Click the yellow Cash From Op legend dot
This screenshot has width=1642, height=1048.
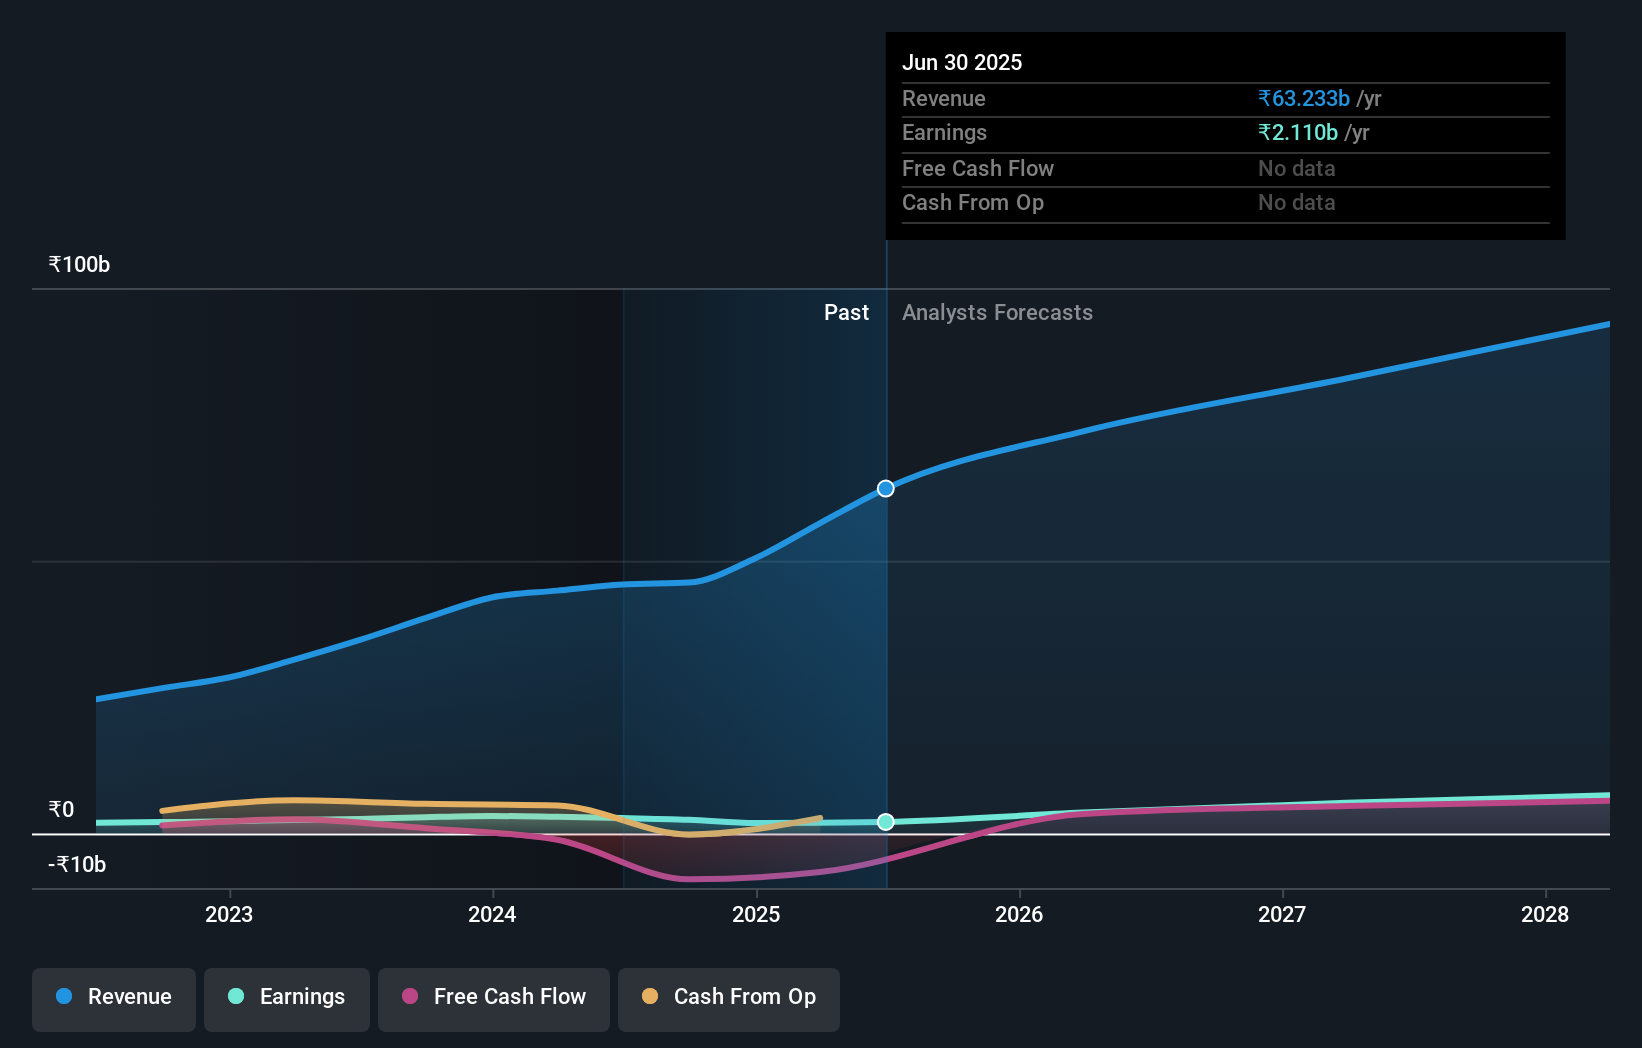click(x=650, y=996)
